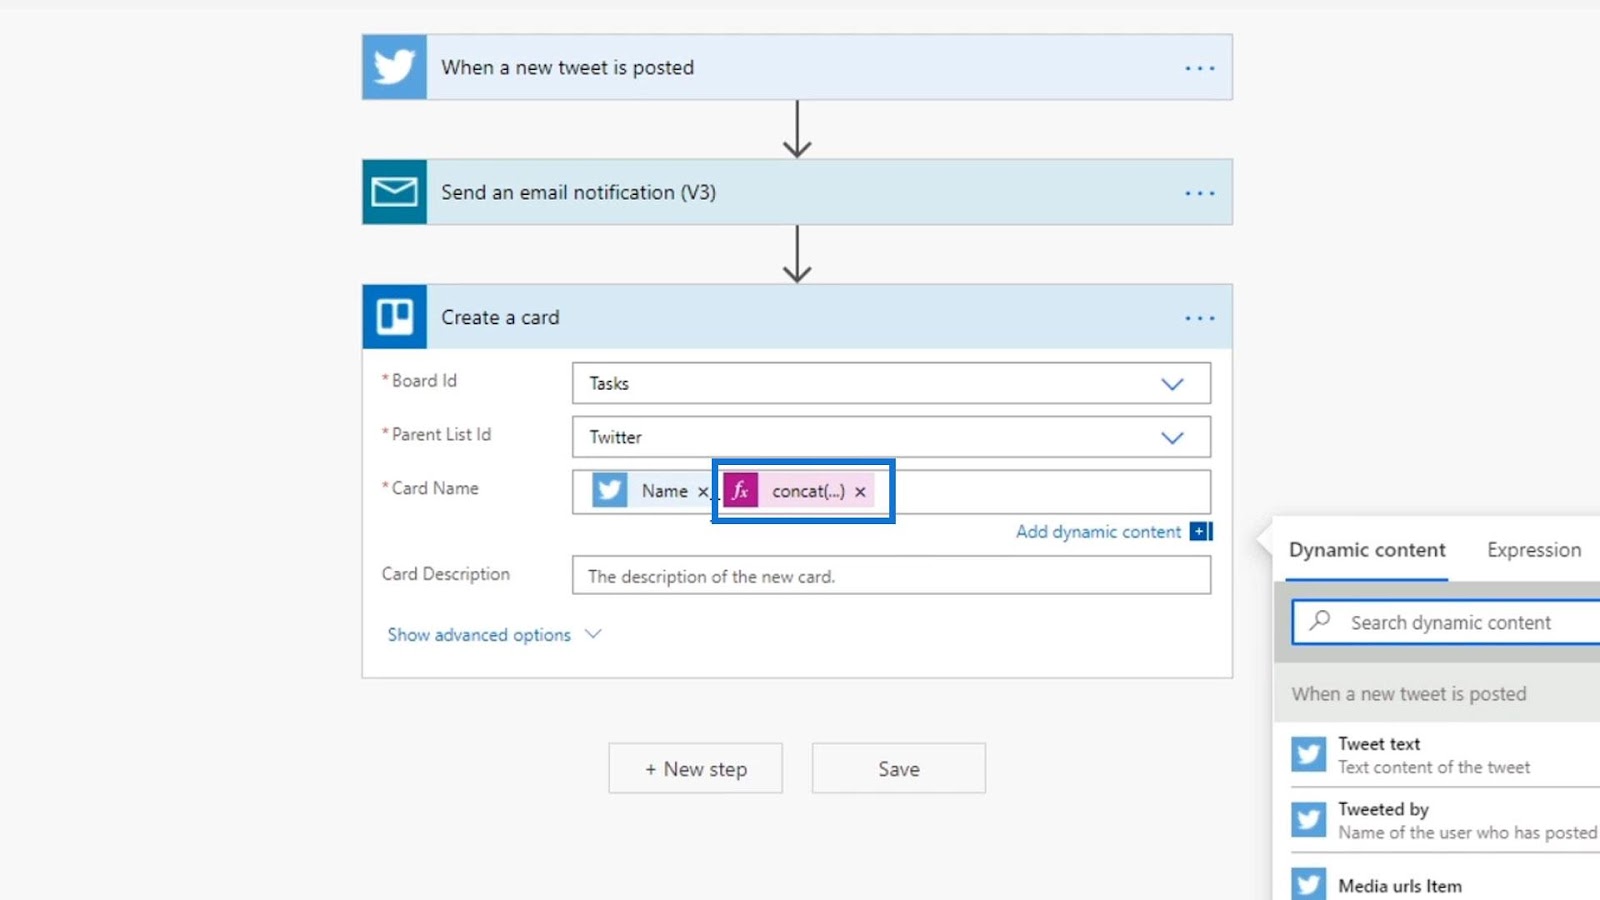Viewport: 1600px width, 900px height.
Task: Click the envelope icon on the email step
Action: click(x=394, y=192)
